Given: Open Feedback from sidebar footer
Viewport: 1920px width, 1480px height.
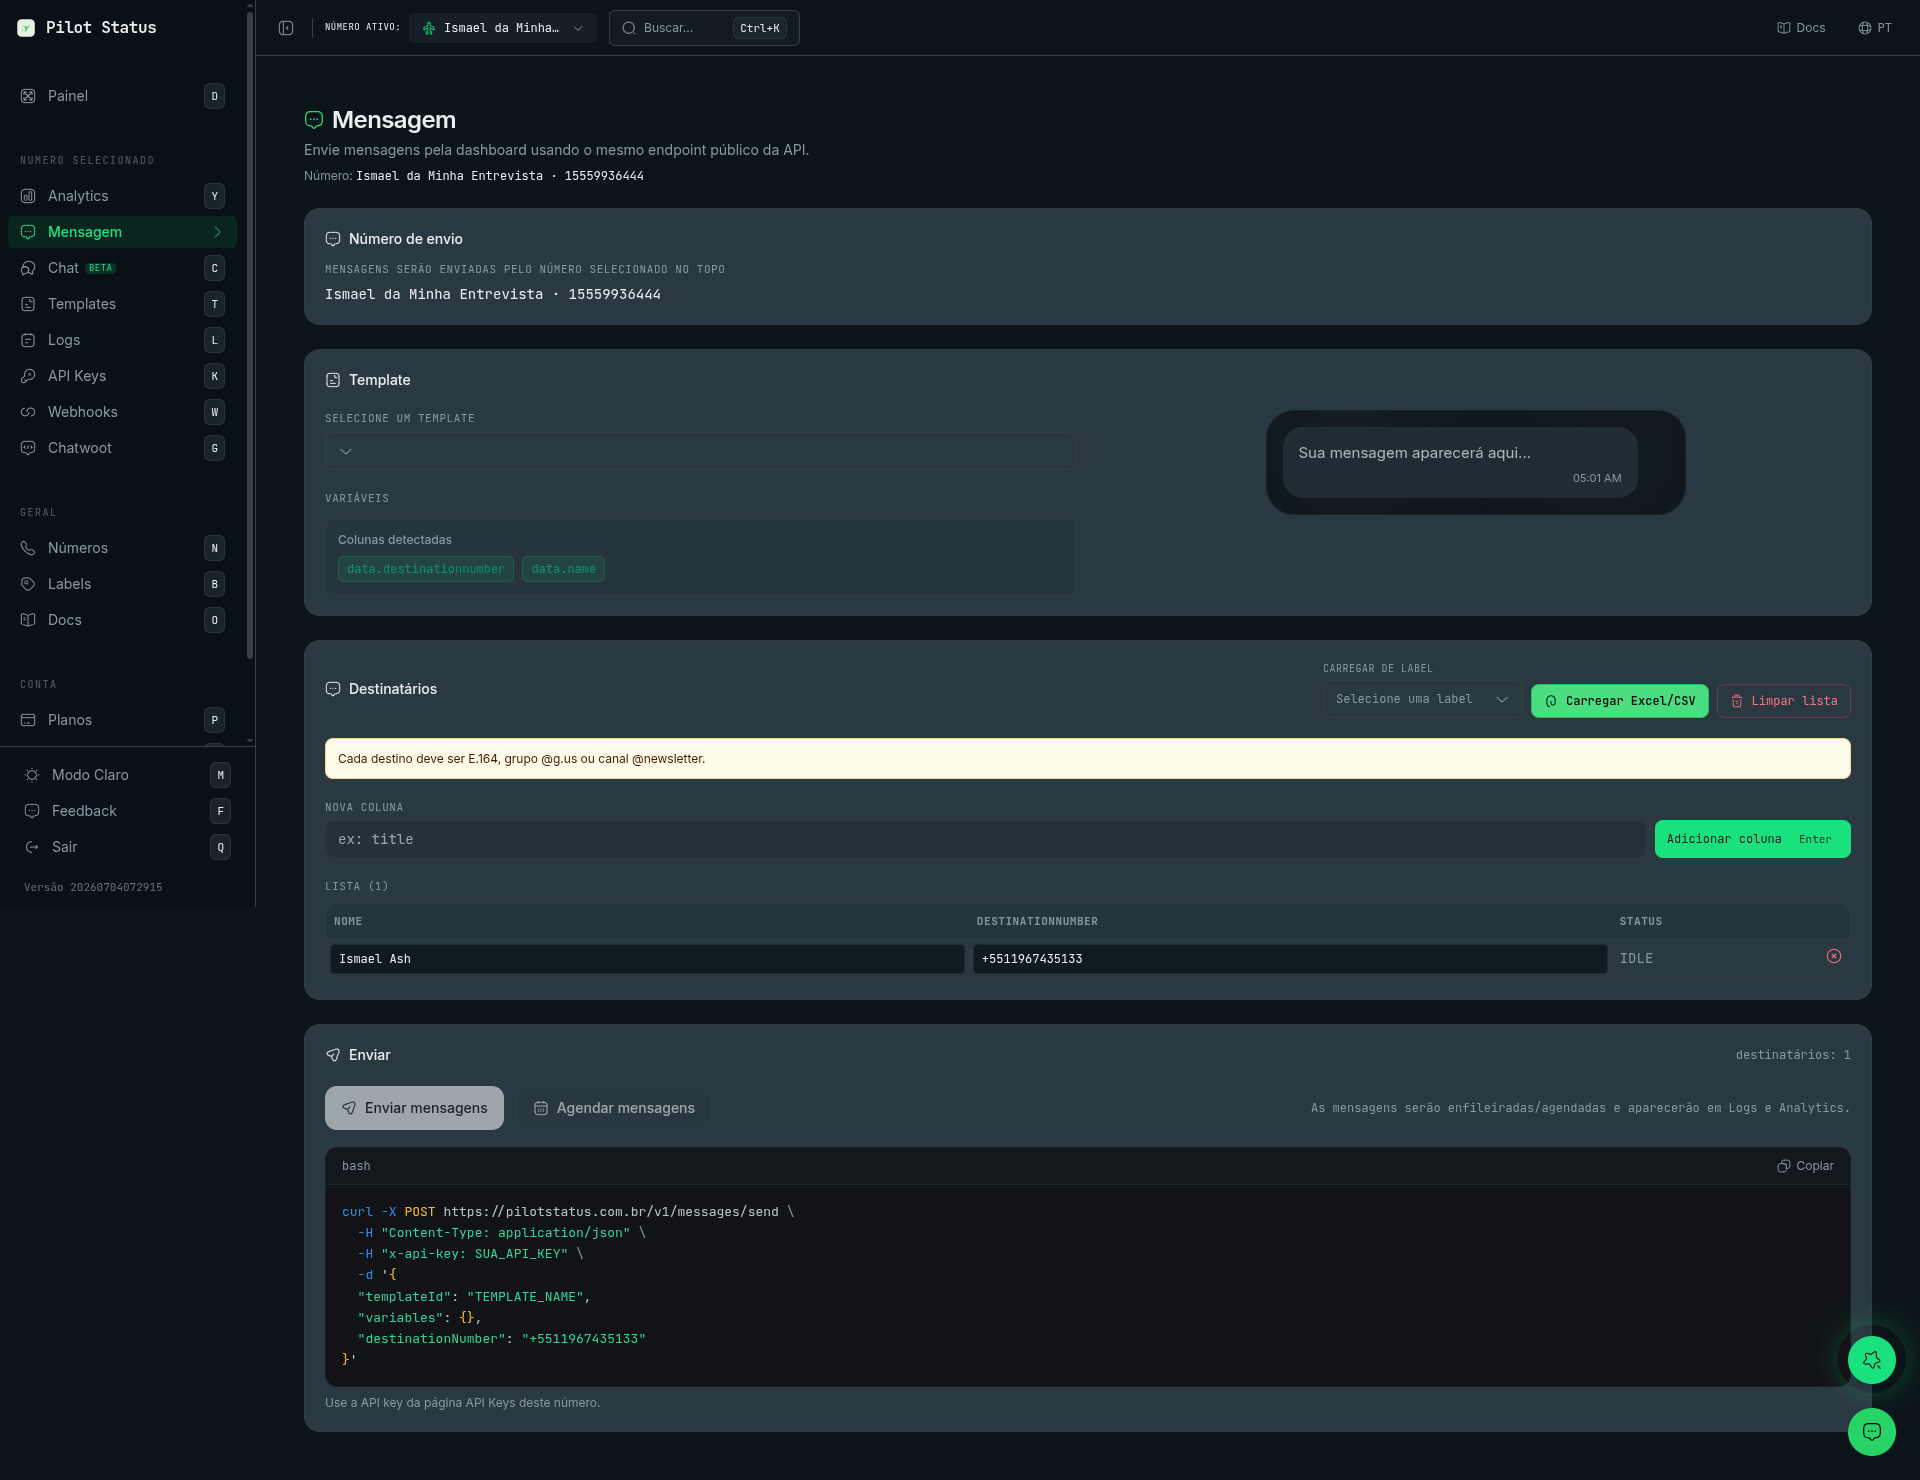Looking at the screenshot, I should pyautogui.click(x=127, y=811).
